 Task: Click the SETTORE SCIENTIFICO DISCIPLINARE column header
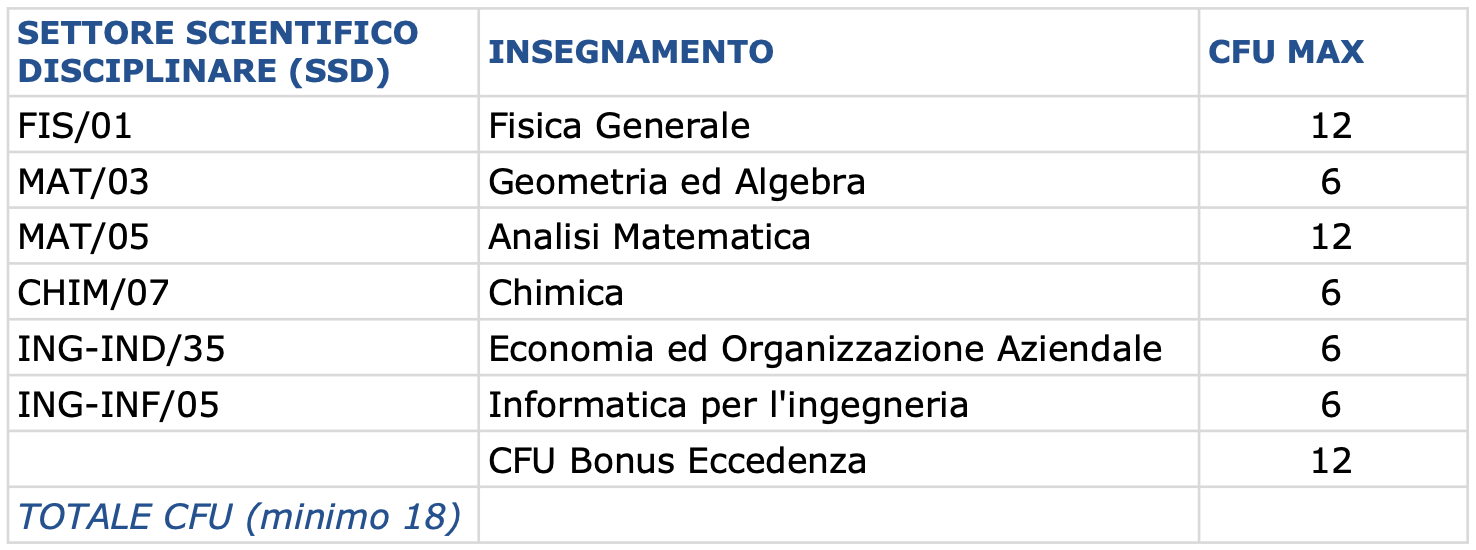(x=243, y=52)
